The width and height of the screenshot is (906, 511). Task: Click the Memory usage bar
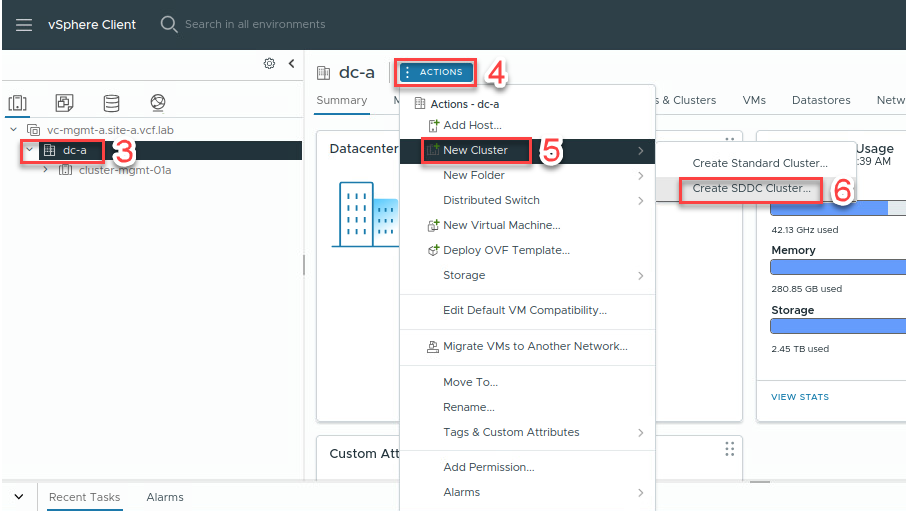tap(838, 267)
